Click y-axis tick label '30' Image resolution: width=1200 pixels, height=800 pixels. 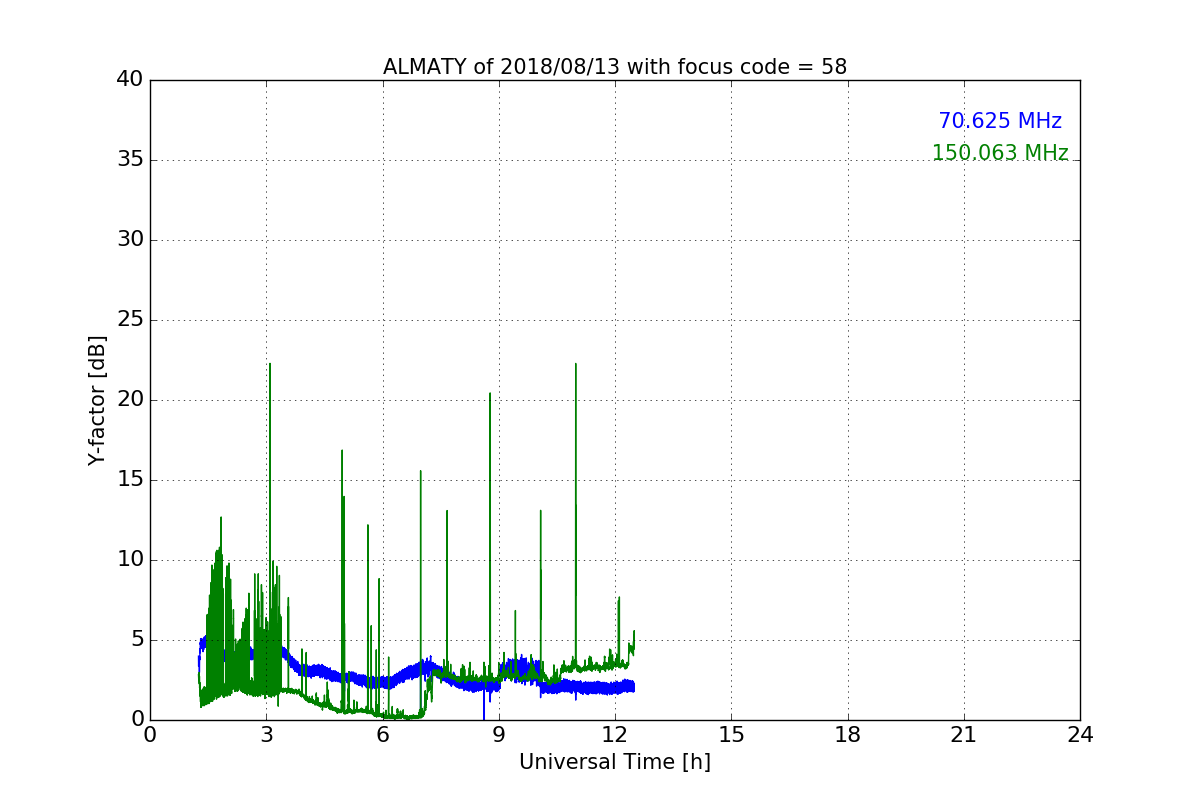(x=130, y=239)
